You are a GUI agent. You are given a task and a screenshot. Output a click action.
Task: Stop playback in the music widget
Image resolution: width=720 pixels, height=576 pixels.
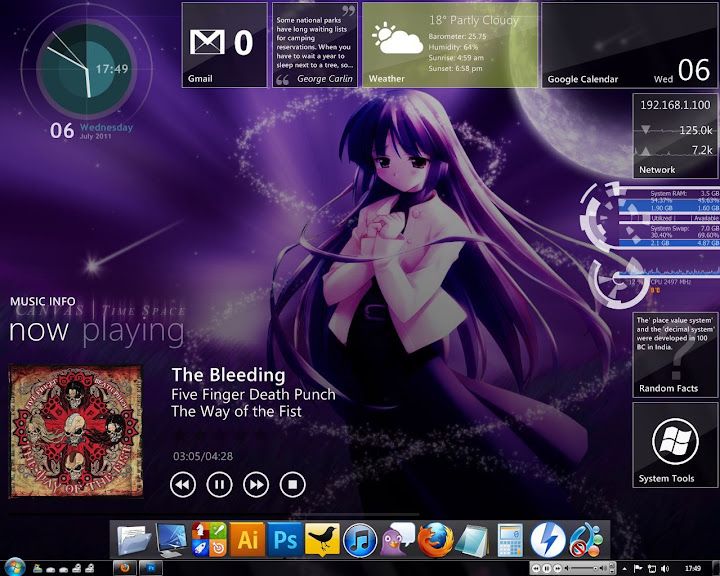coord(292,485)
